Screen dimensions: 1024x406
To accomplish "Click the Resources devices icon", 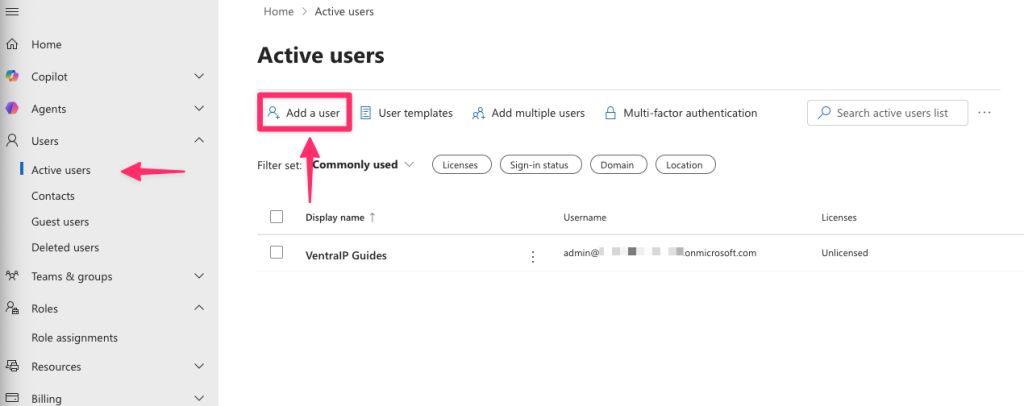I will click(12, 366).
